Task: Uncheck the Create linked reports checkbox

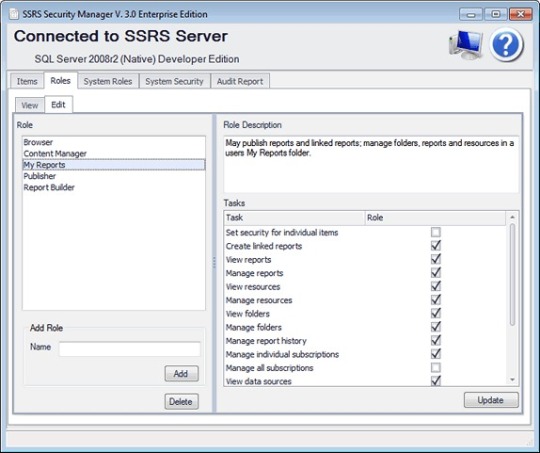Action: [436, 246]
